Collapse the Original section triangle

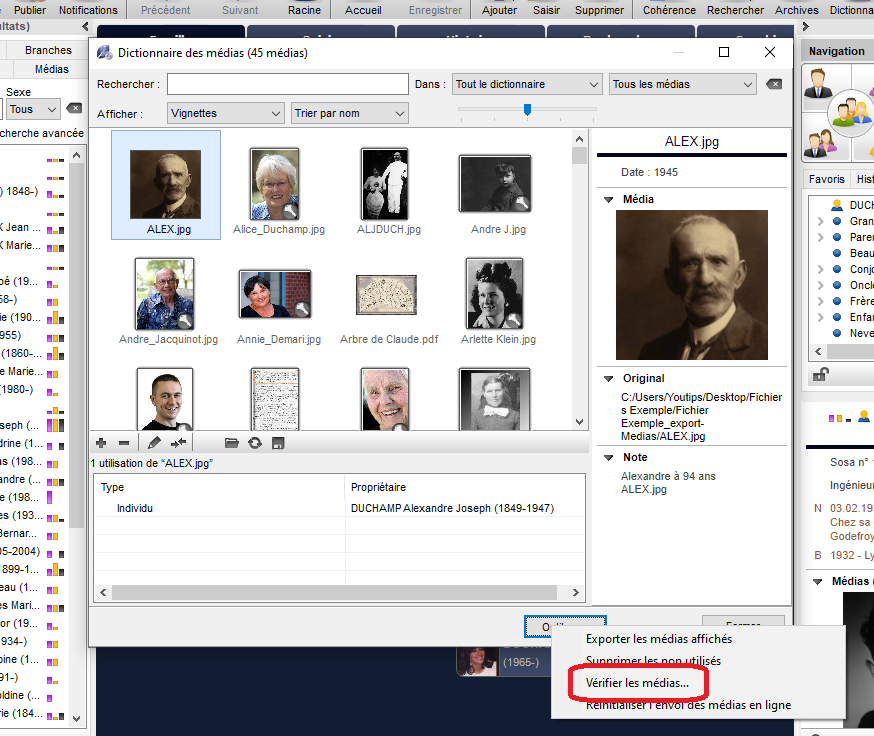pyautogui.click(x=609, y=379)
